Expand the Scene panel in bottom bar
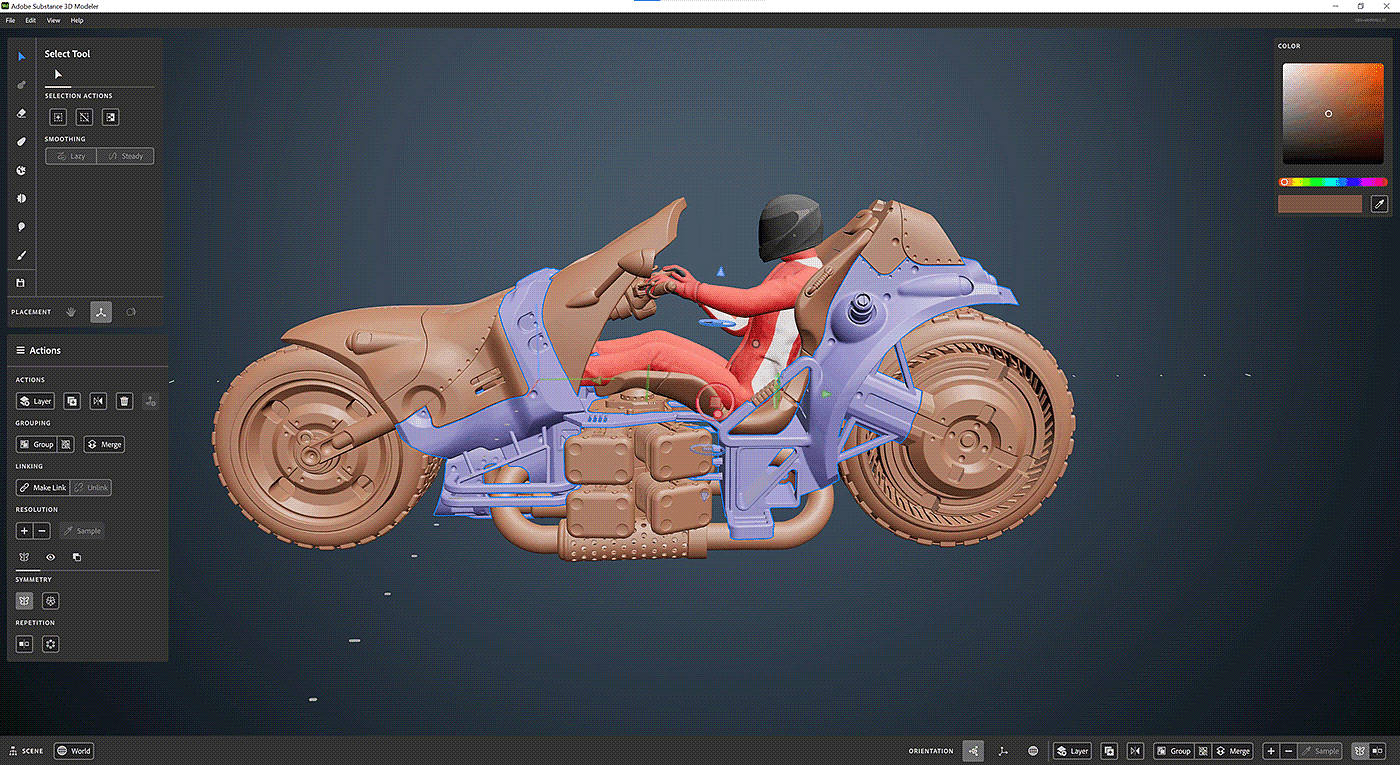This screenshot has width=1400, height=765. coord(26,751)
